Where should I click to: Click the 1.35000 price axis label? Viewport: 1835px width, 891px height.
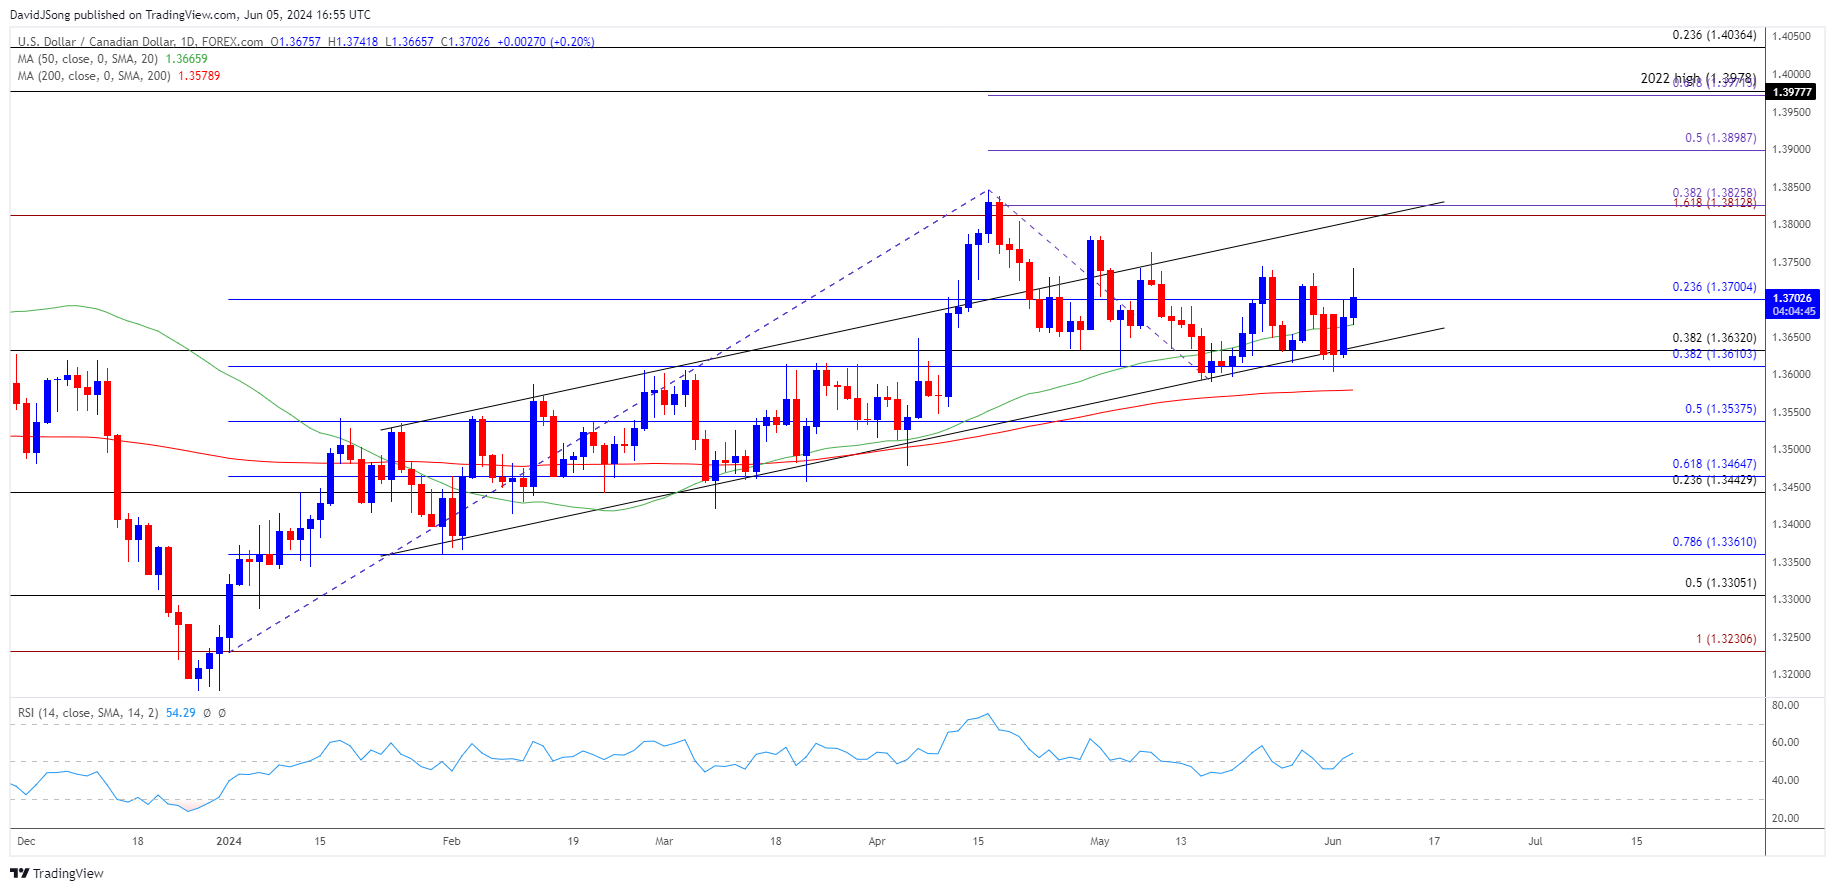tap(1791, 449)
